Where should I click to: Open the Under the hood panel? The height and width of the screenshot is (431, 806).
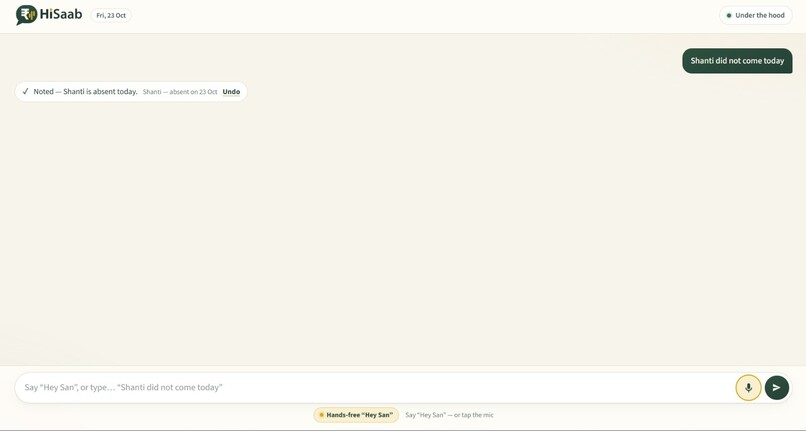pyautogui.click(x=756, y=15)
